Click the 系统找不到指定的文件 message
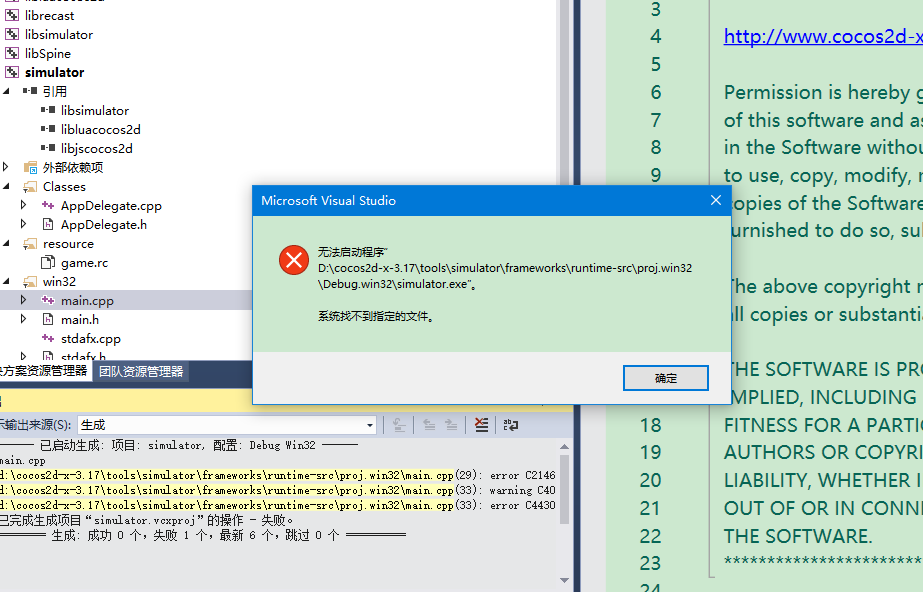The height and width of the screenshot is (592, 923). [376, 317]
